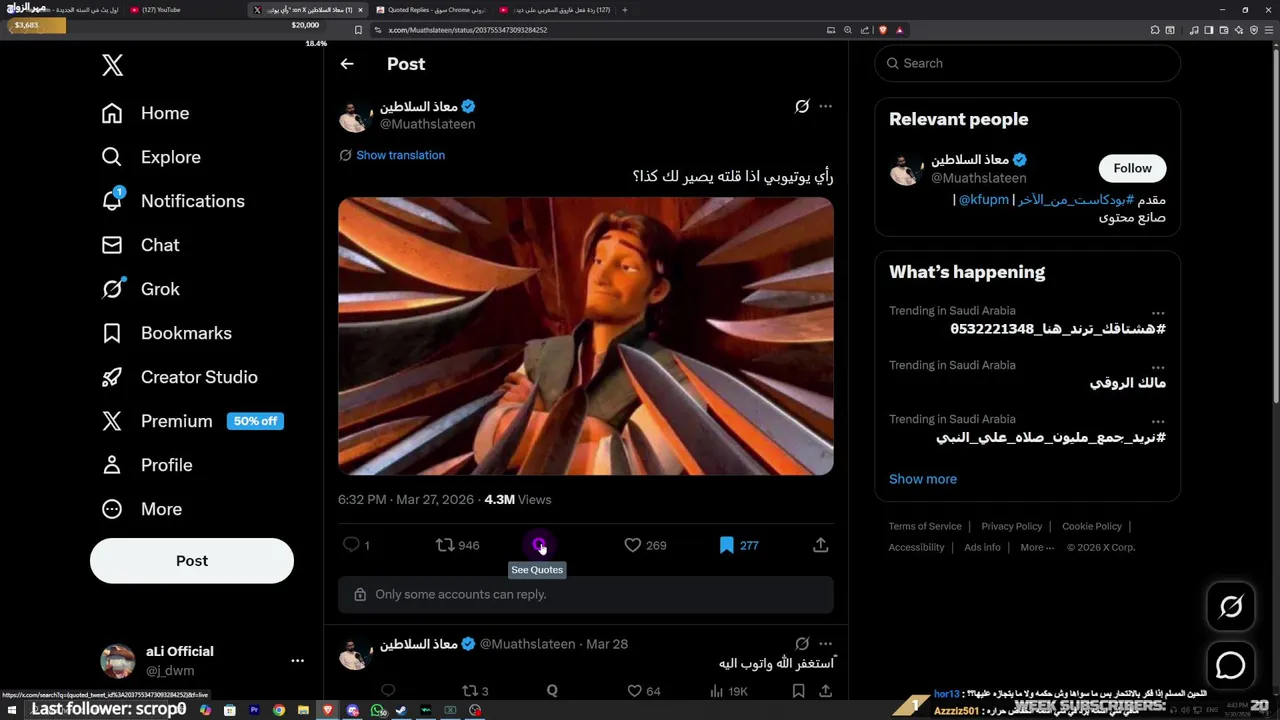Open Google Chrome from the taskbar

[279, 710]
